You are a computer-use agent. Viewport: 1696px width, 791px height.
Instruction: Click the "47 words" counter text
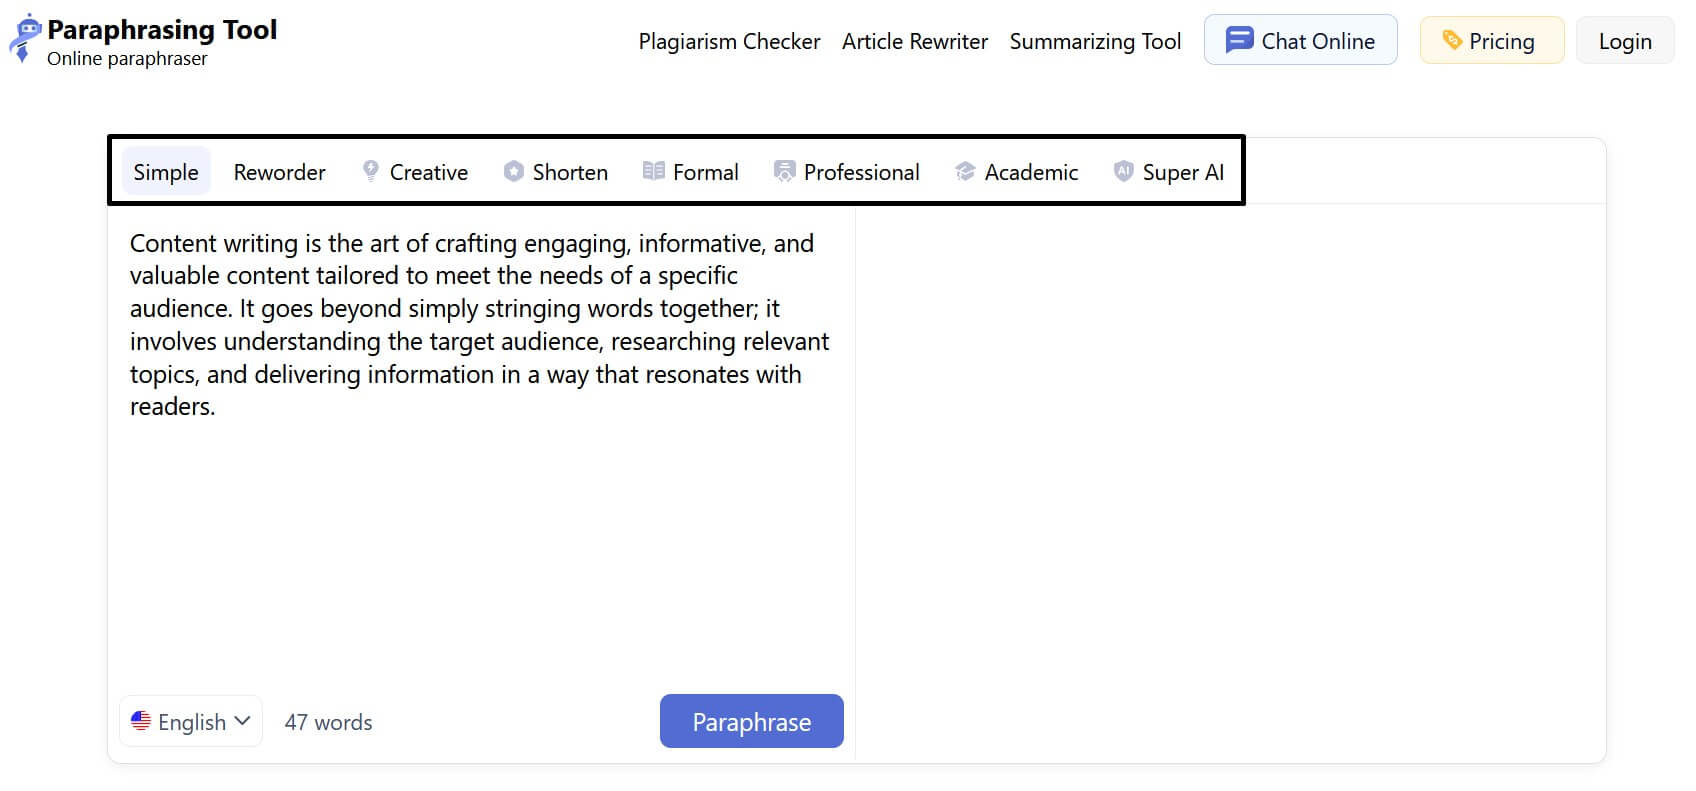pos(328,722)
